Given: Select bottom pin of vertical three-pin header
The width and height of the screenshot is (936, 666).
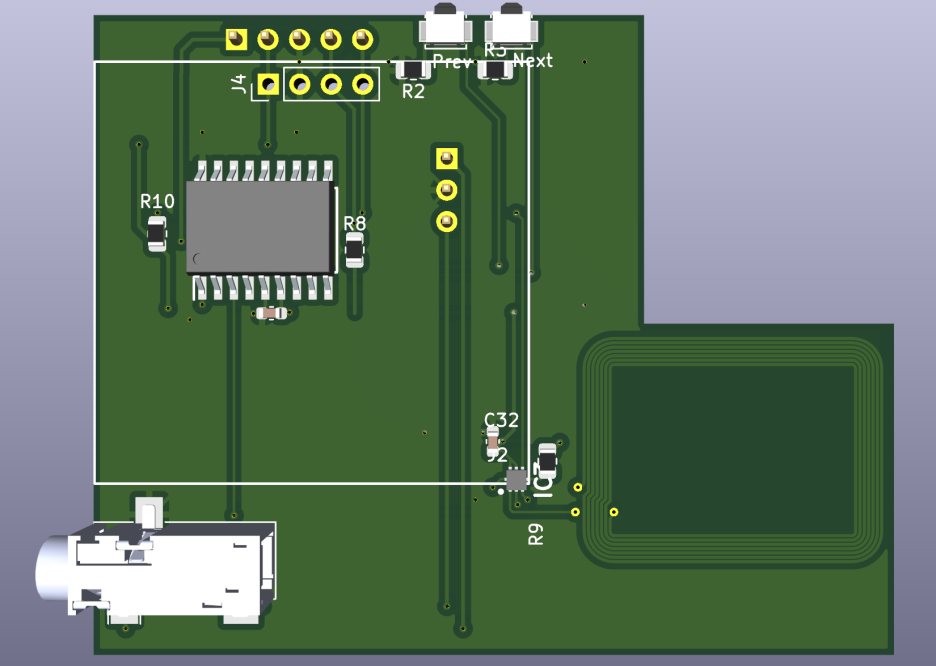Looking at the screenshot, I should [x=447, y=220].
